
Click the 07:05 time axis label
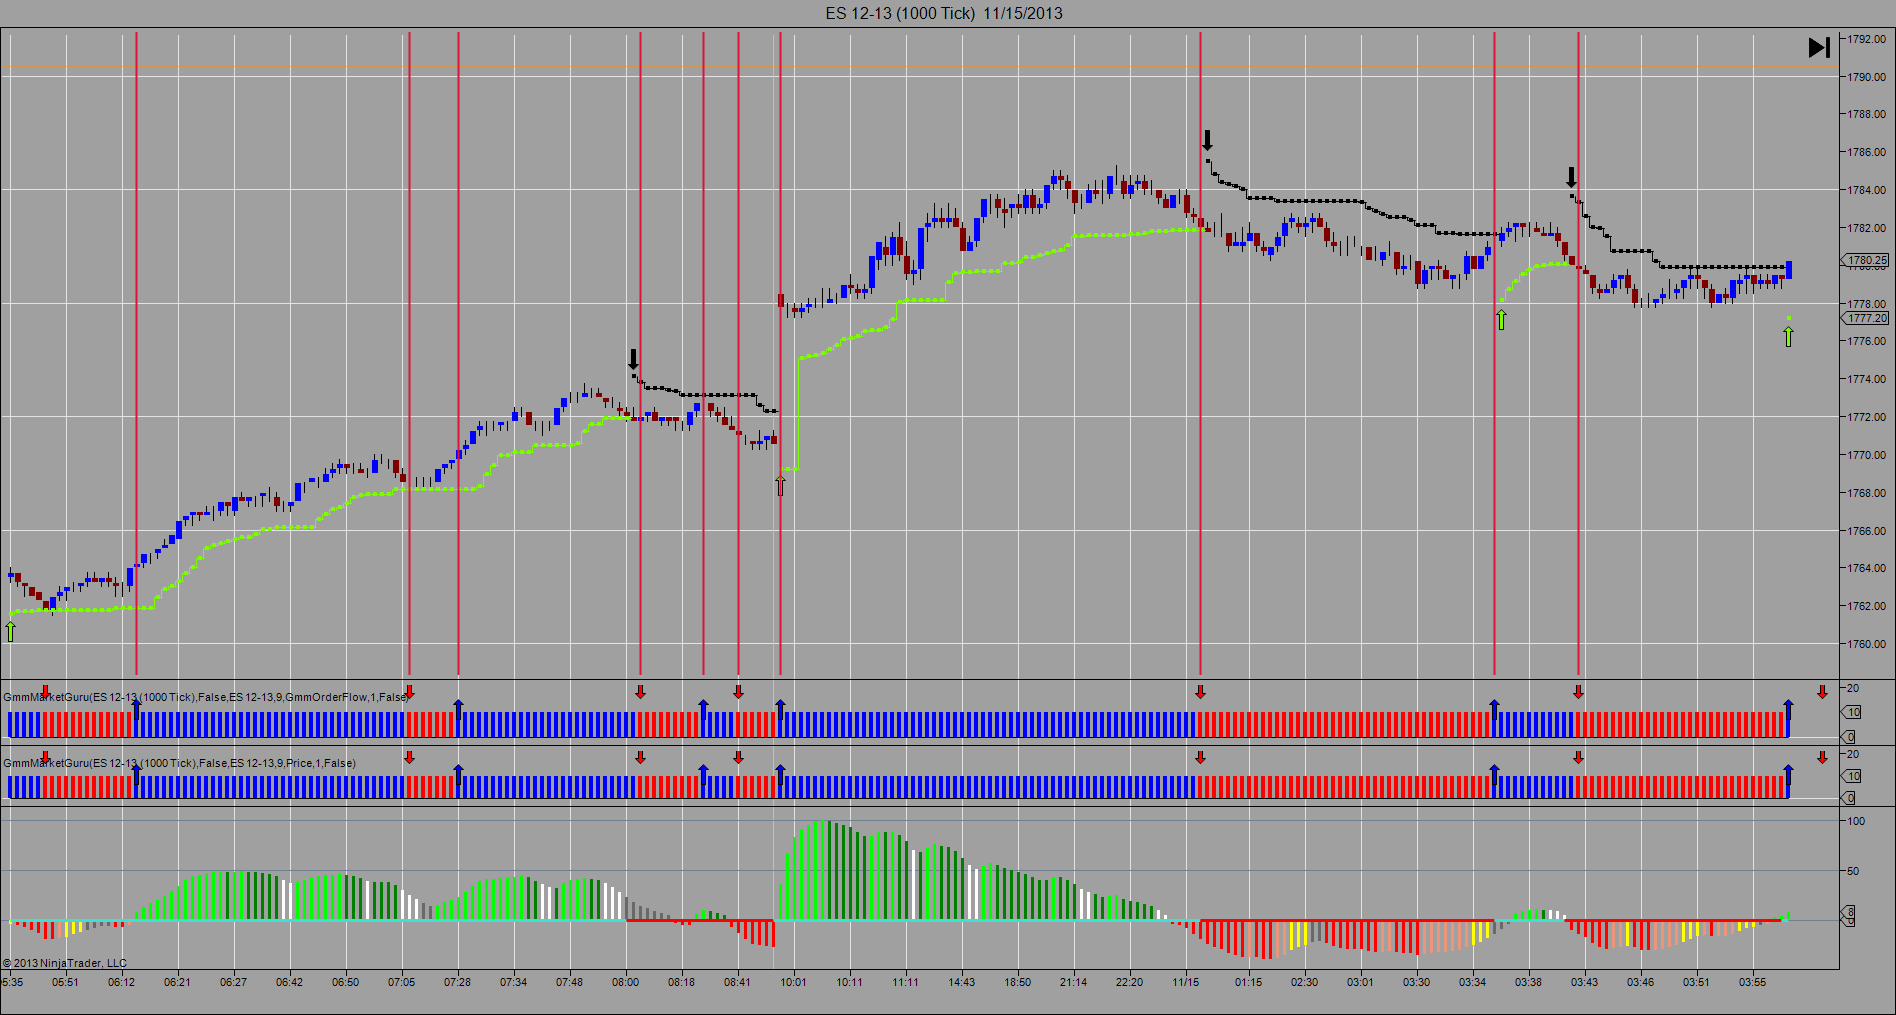[402, 983]
